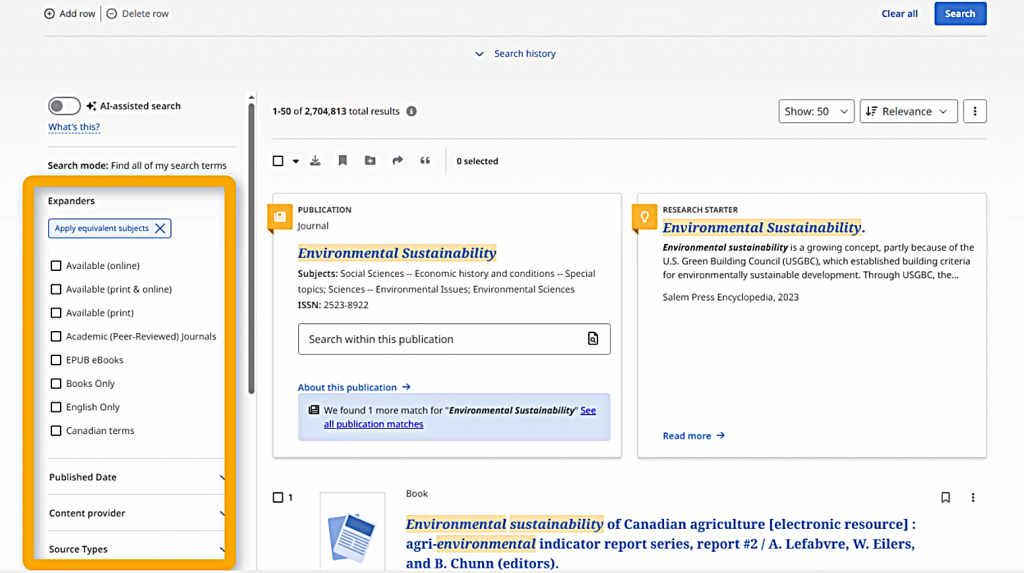Check the English Only box

click(x=56, y=406)
